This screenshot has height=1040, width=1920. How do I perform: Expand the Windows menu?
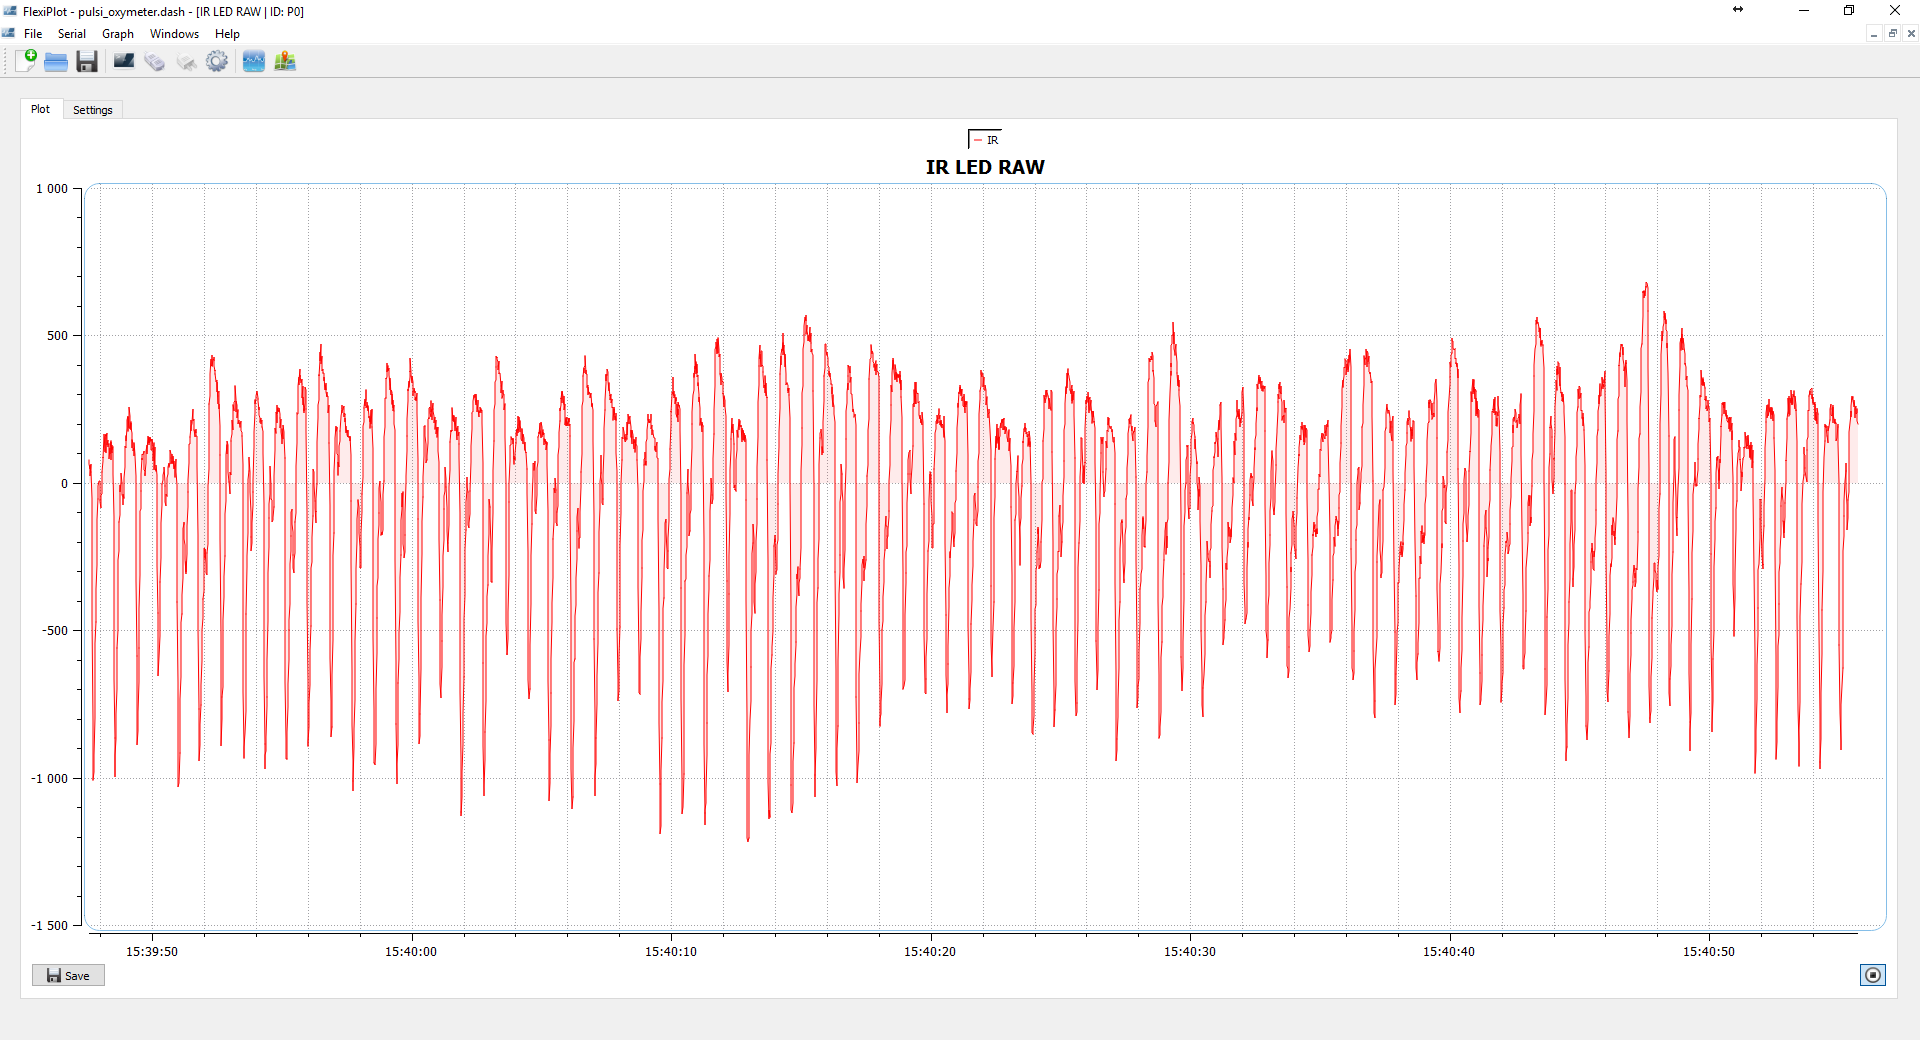tap(174, 34)
